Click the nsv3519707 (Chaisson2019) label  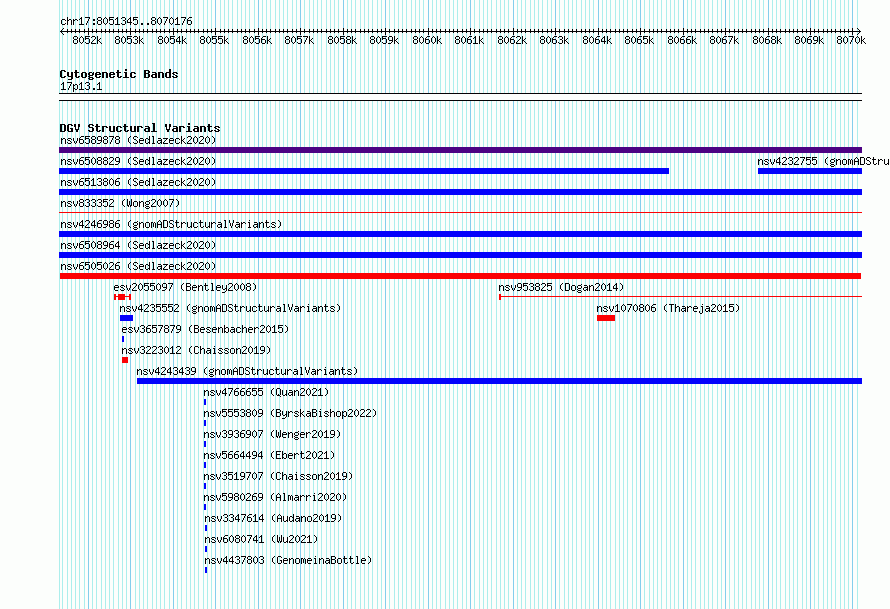[278, 476]
